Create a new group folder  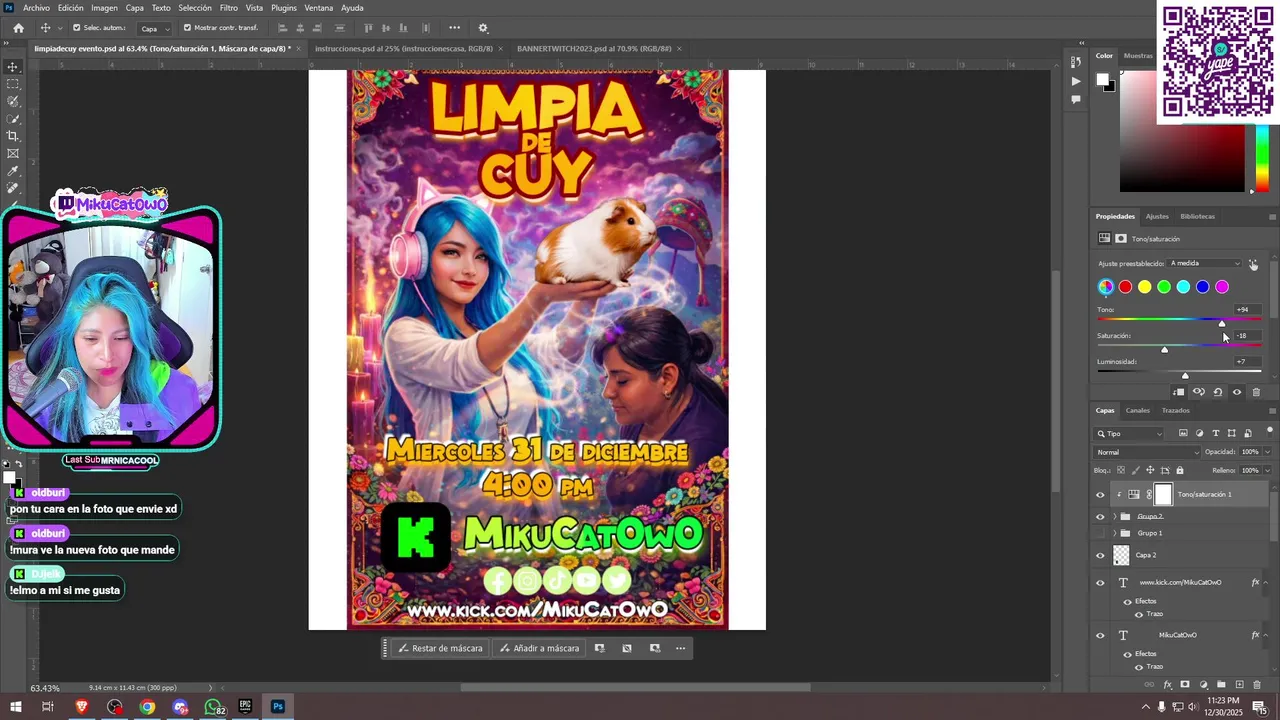pyautogui.click(x=1221, y=685)
